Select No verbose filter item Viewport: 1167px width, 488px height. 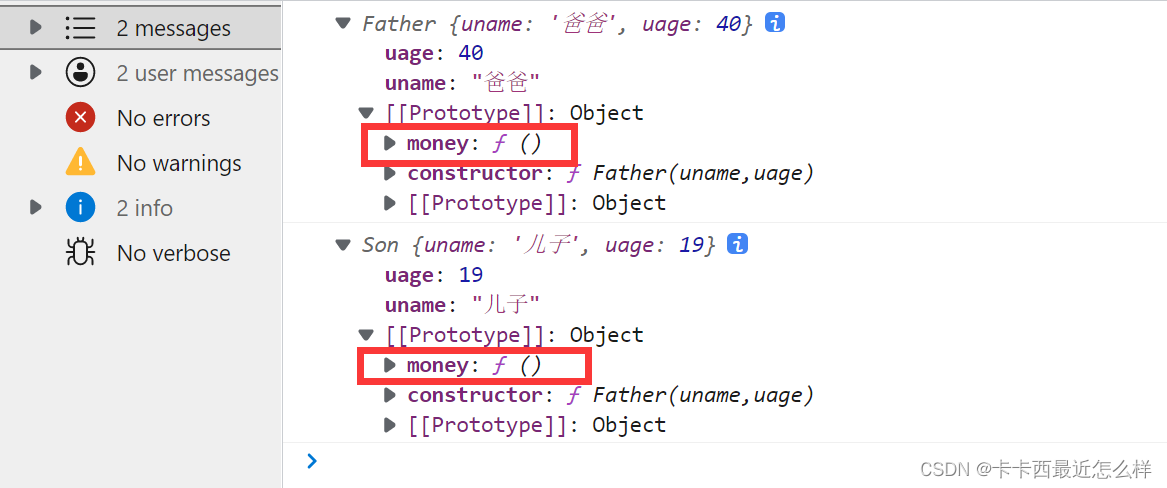[x=173, y=253]
